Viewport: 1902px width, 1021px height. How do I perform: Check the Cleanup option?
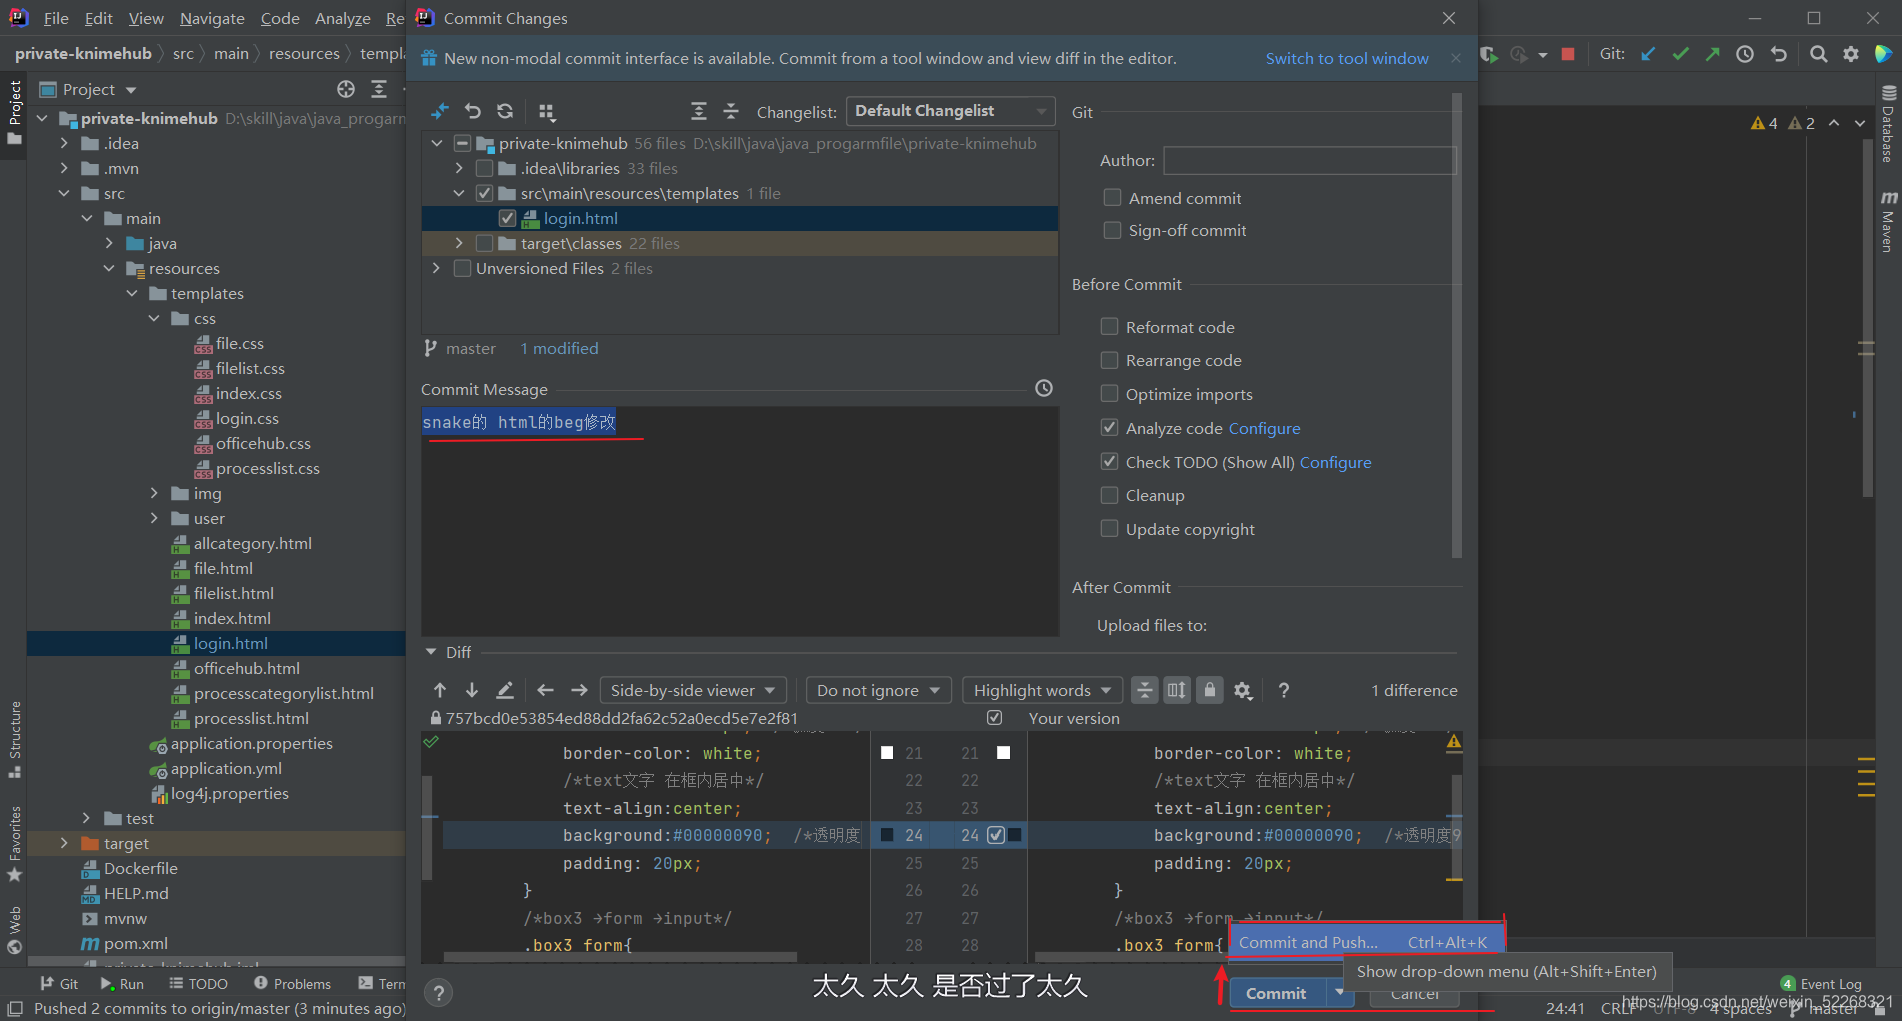1109,495
